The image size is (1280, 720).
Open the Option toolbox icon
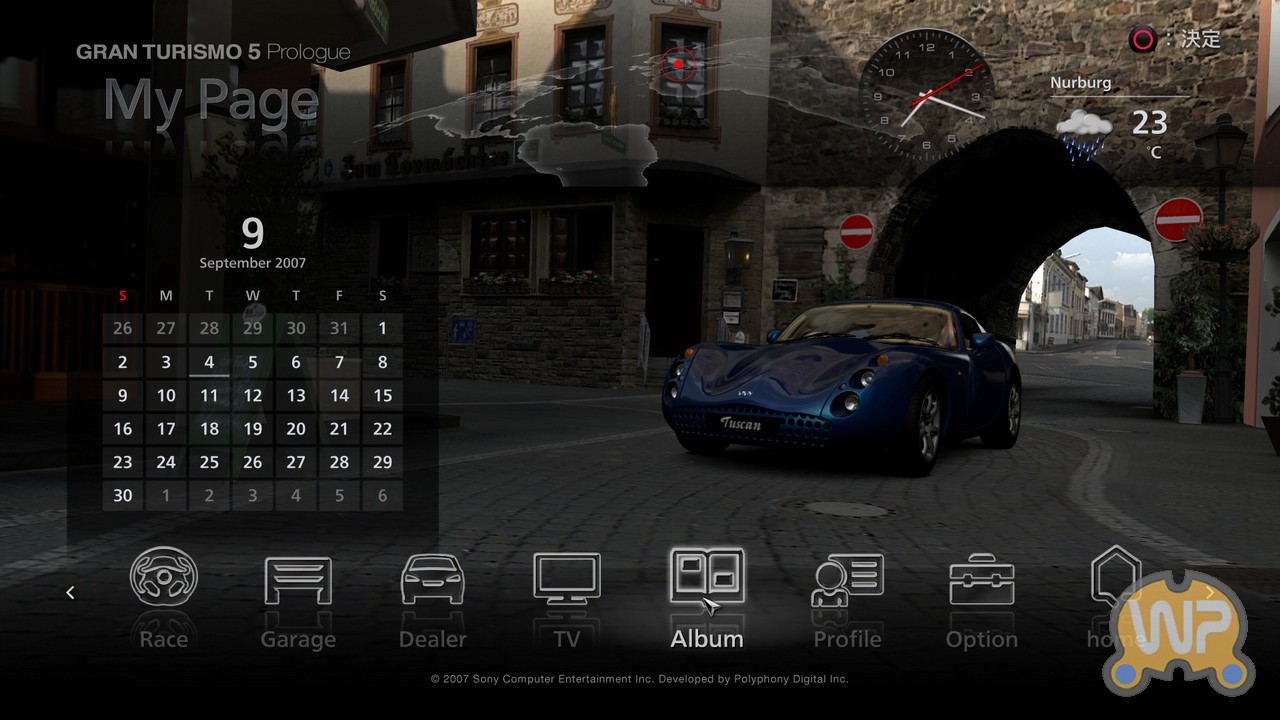pyautogui.click(x=981, y=580)
